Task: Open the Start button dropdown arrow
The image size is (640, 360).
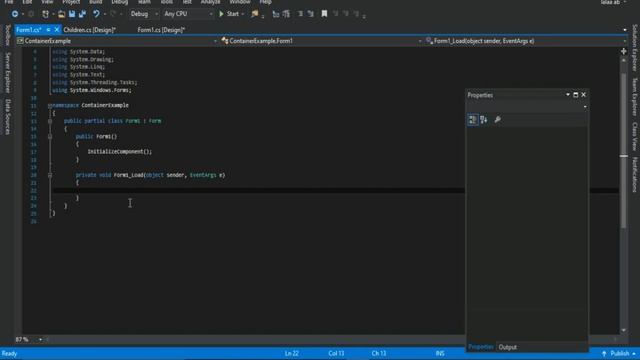Action: click(242, 14)
